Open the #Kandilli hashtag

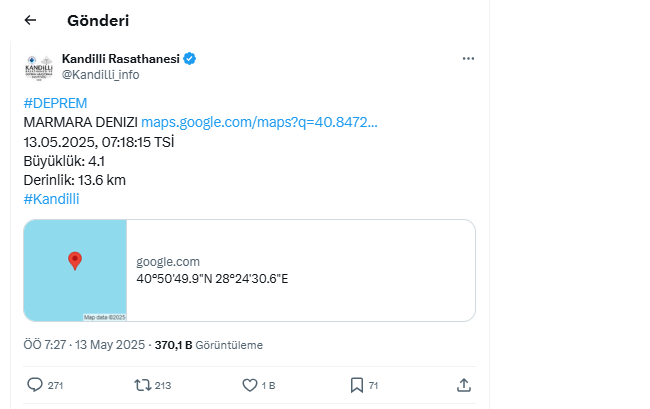(51, 198)
